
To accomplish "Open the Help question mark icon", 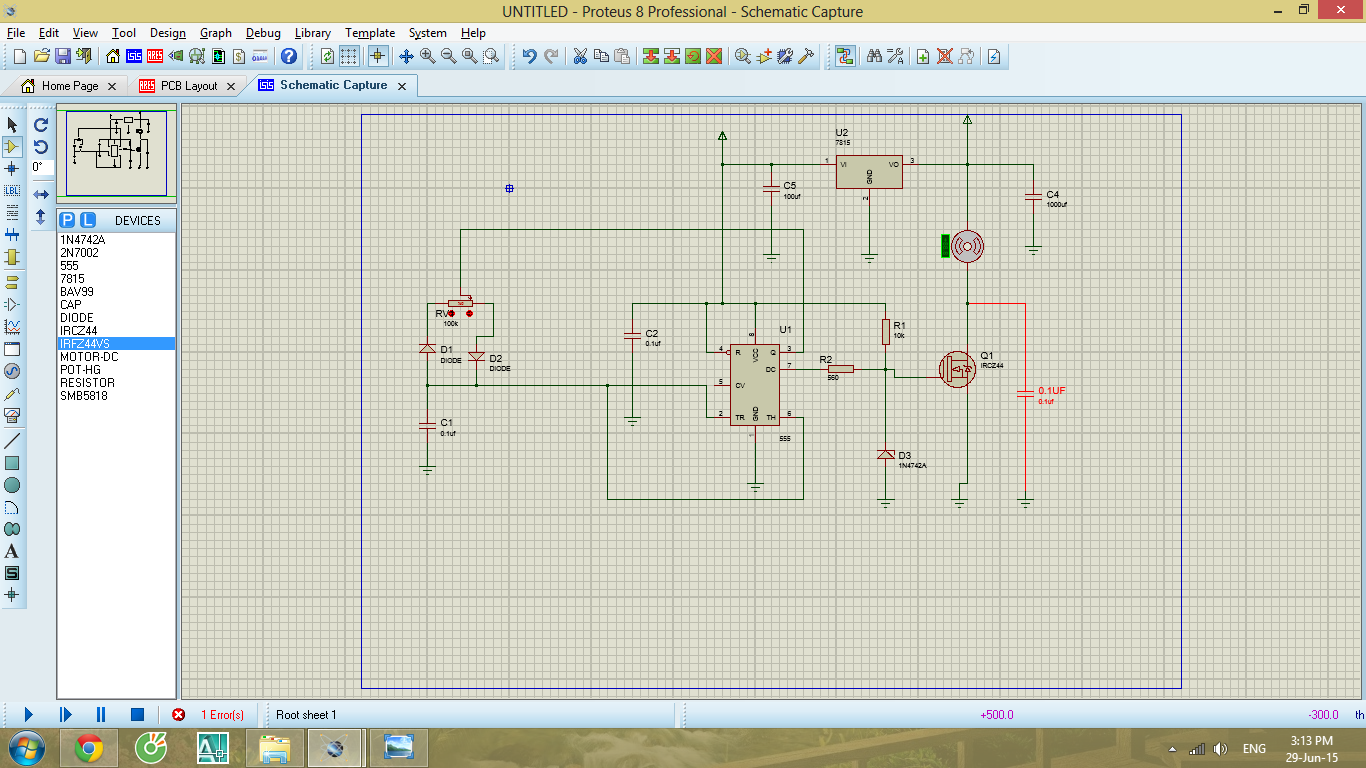I will pos(289,56).
